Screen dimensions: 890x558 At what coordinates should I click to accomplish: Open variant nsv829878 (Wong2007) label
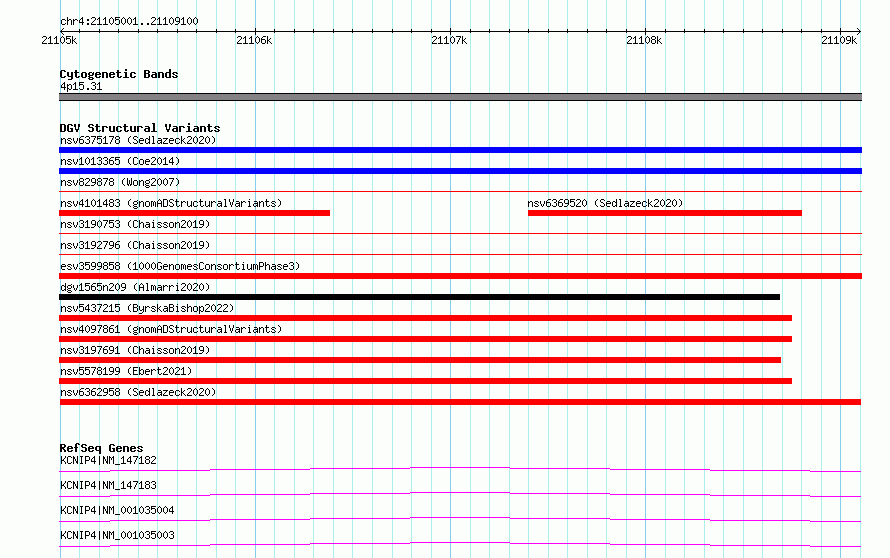click(120, 182)
